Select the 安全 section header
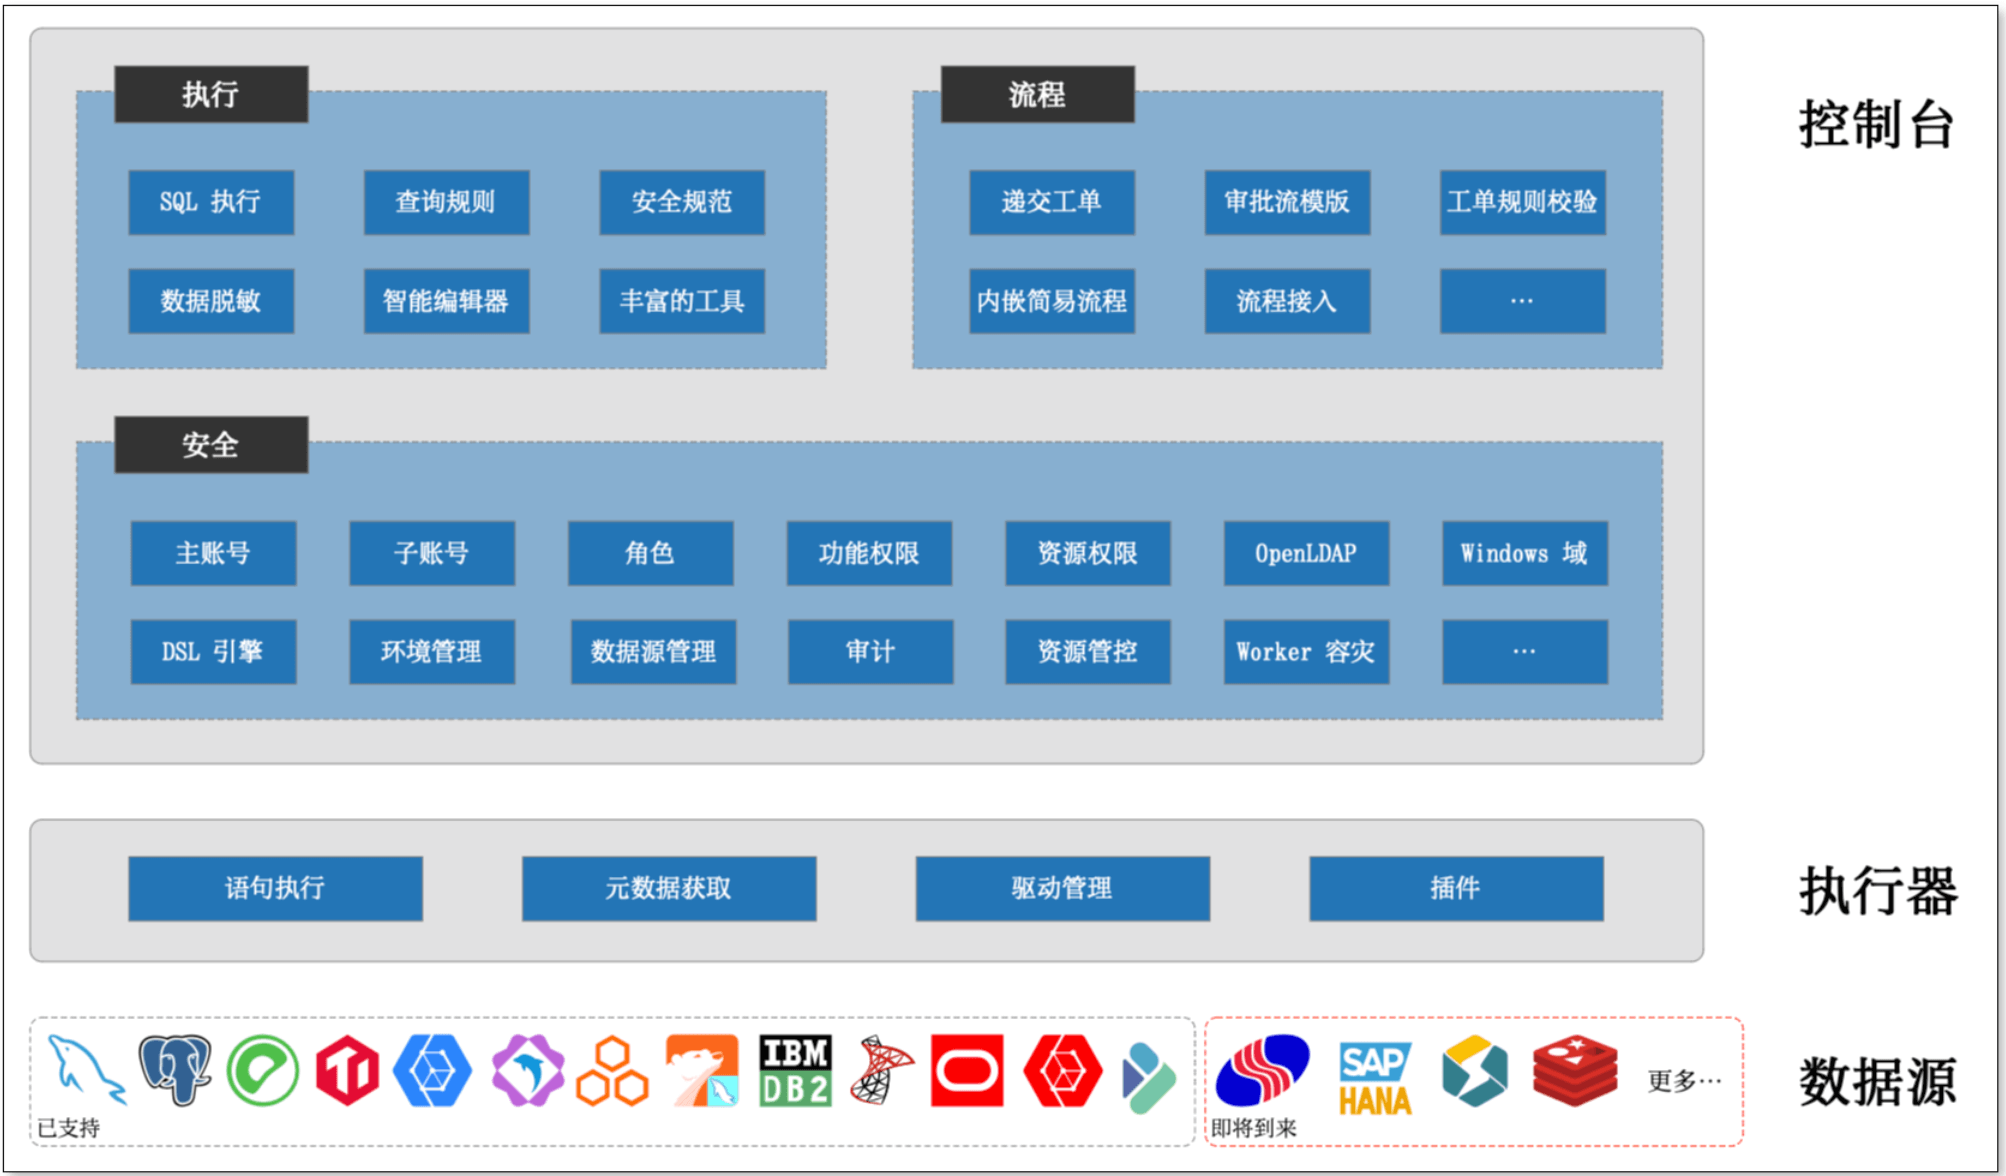The width and height of the screenshot is (2006, 1176). tap(211, 444)
